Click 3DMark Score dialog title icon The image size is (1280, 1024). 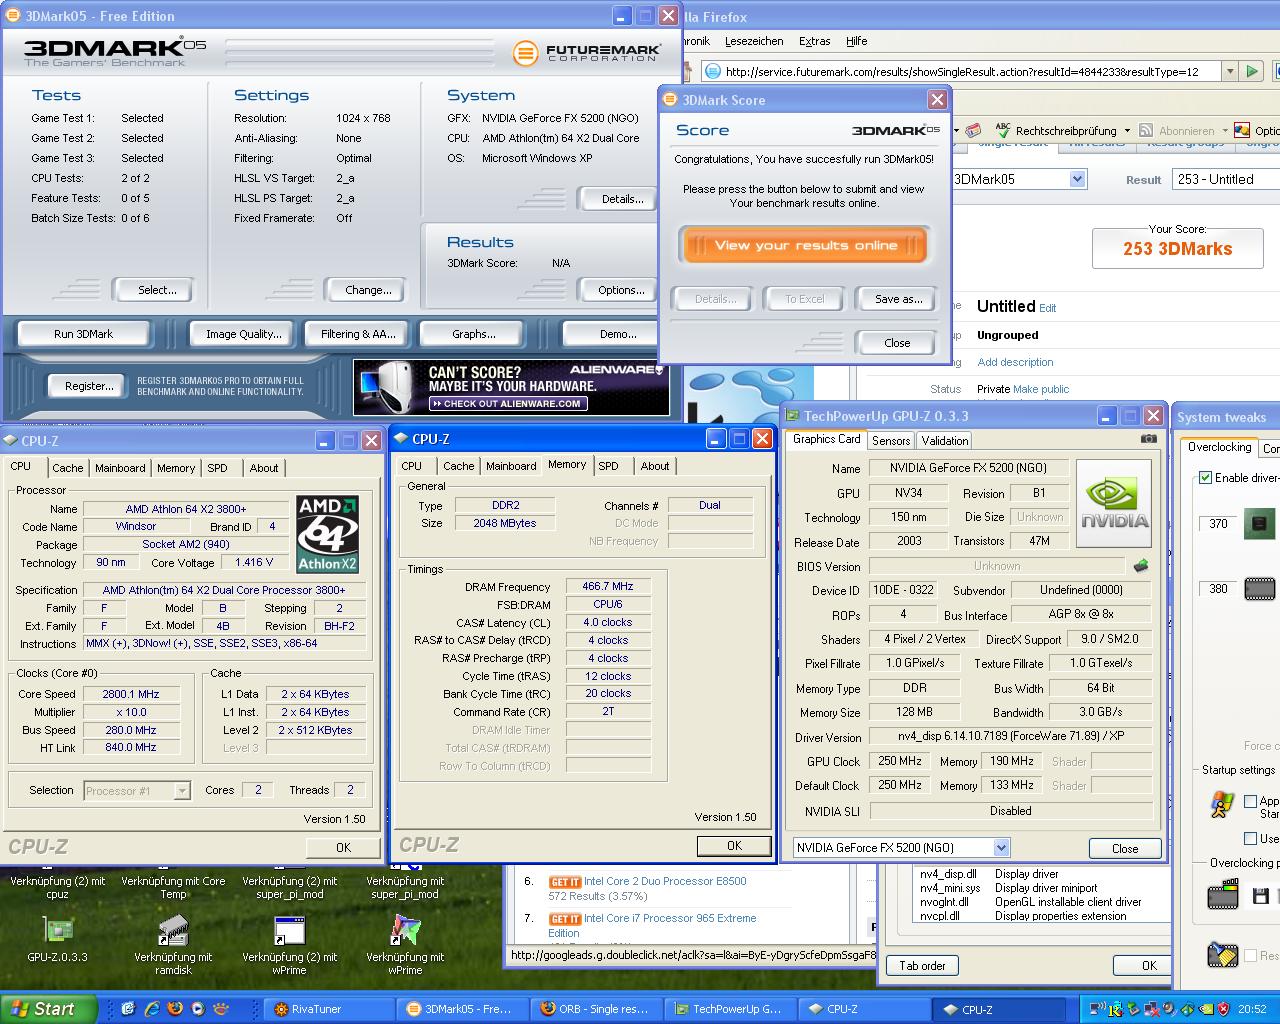click(669, 99)
